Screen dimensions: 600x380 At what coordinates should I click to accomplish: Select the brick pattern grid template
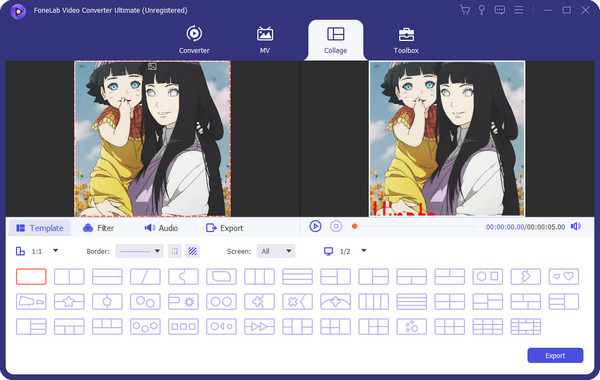(526, 327)
